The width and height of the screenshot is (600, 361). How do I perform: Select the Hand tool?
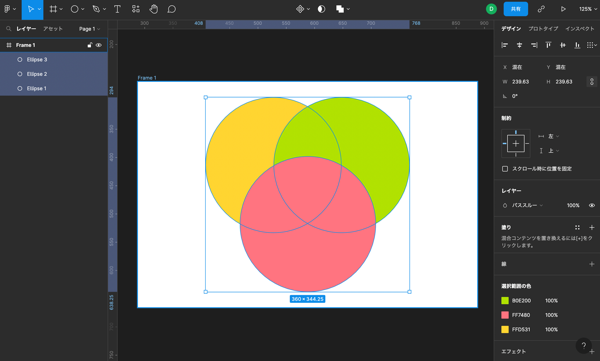153,9
